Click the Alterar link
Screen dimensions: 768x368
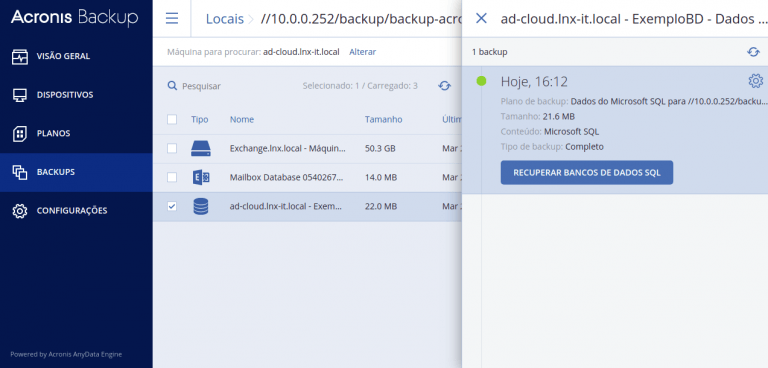[x=362, y=51]
